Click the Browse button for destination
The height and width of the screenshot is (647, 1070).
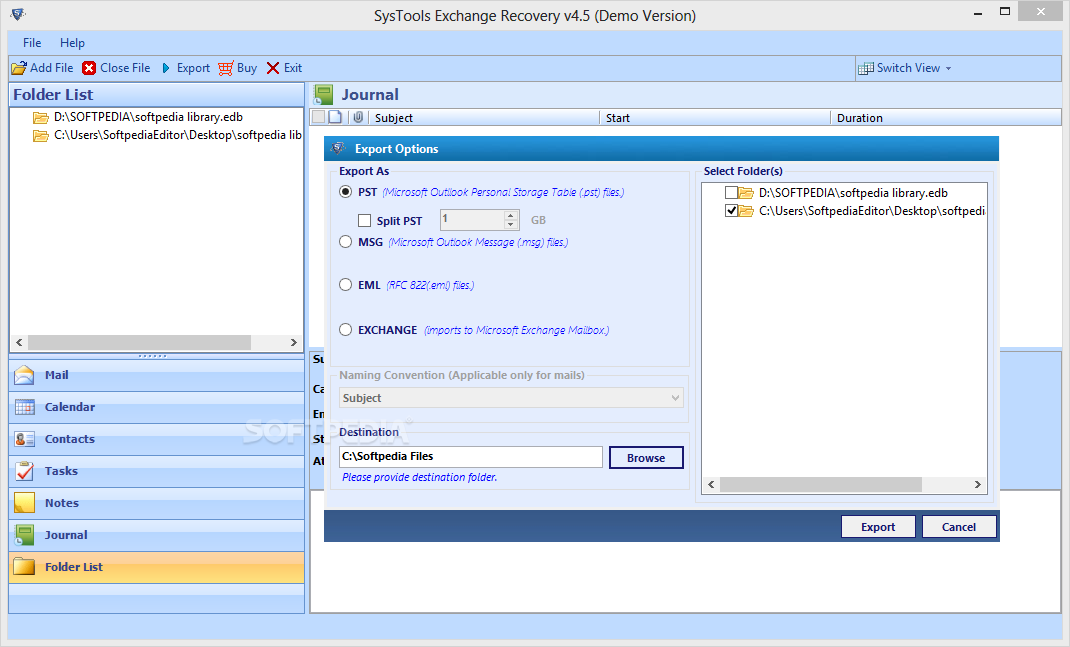click(646, 458)
